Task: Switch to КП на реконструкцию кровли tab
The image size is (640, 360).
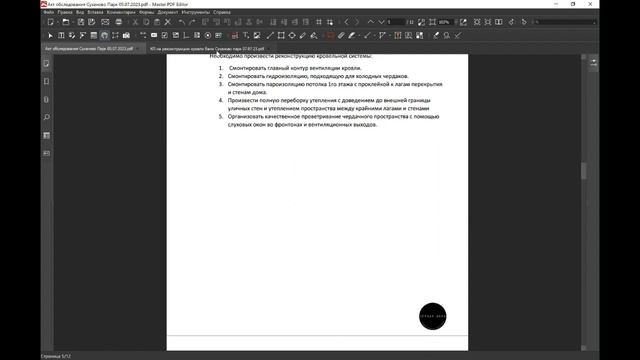Action: 207,49
